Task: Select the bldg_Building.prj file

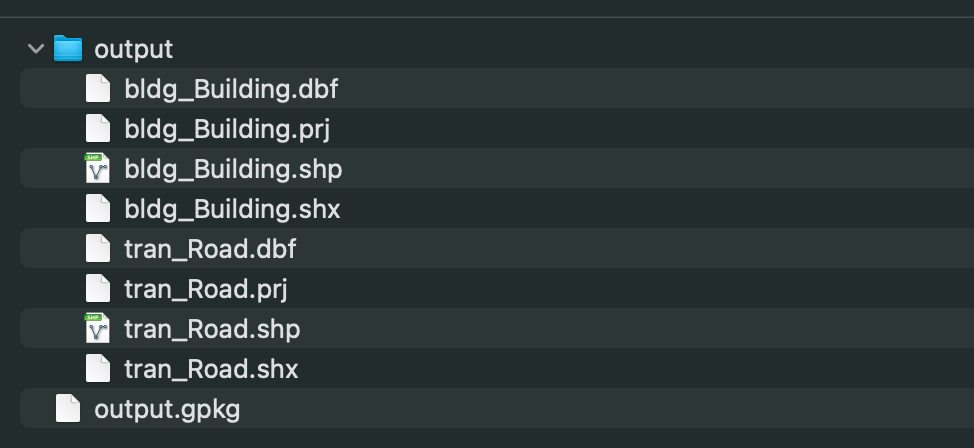Action: pyautogui.click(x=227, y=129)
